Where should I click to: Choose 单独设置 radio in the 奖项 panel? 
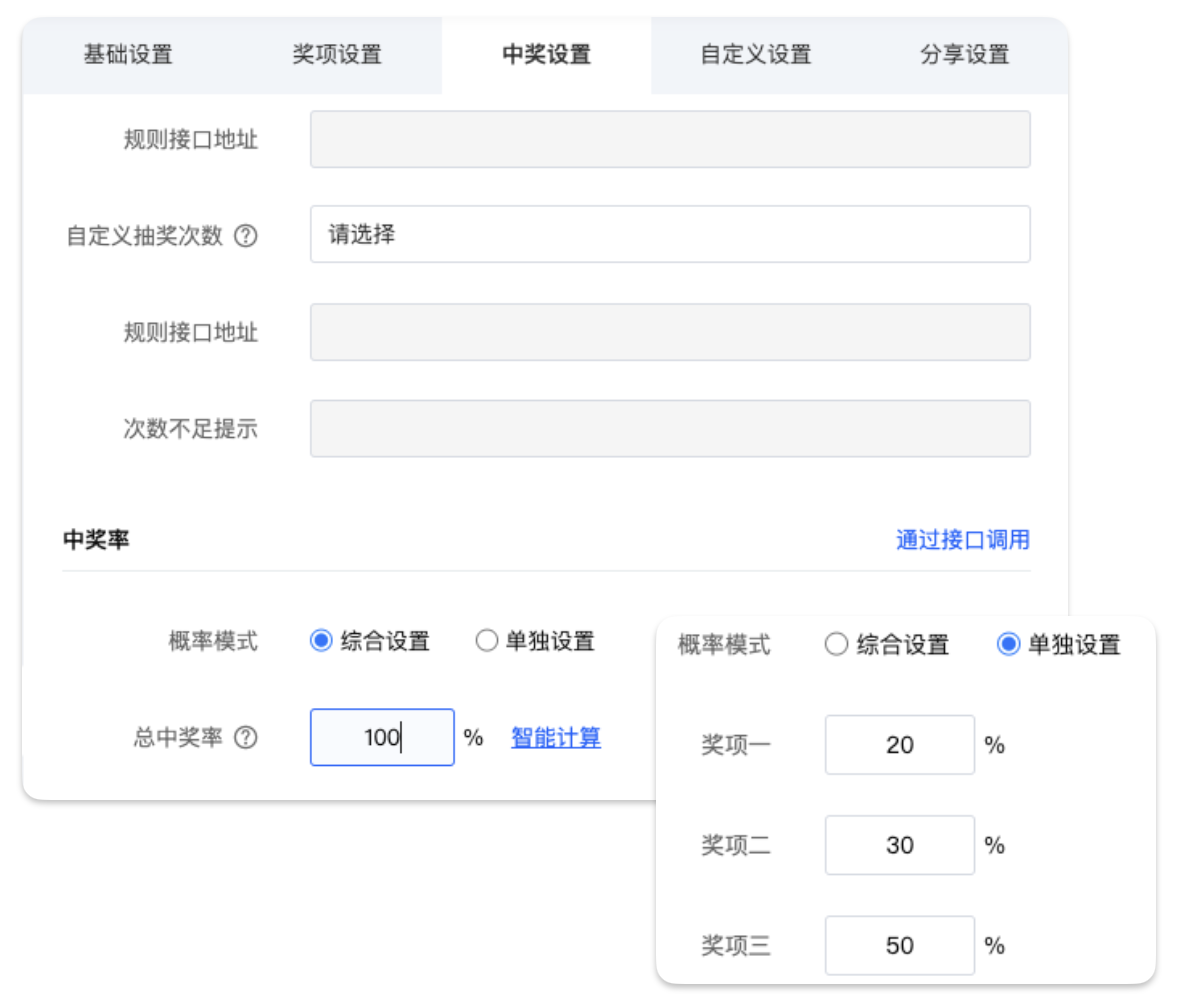(x=1008, y=645)
